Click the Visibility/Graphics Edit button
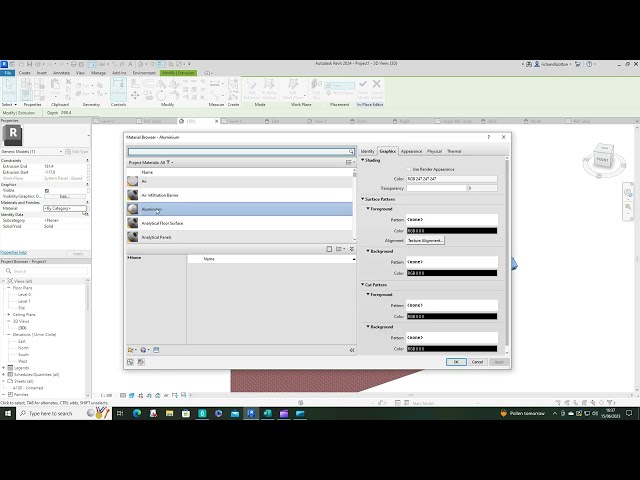The image size is (640, 480). pyautogui.click(x=65, y=196)
